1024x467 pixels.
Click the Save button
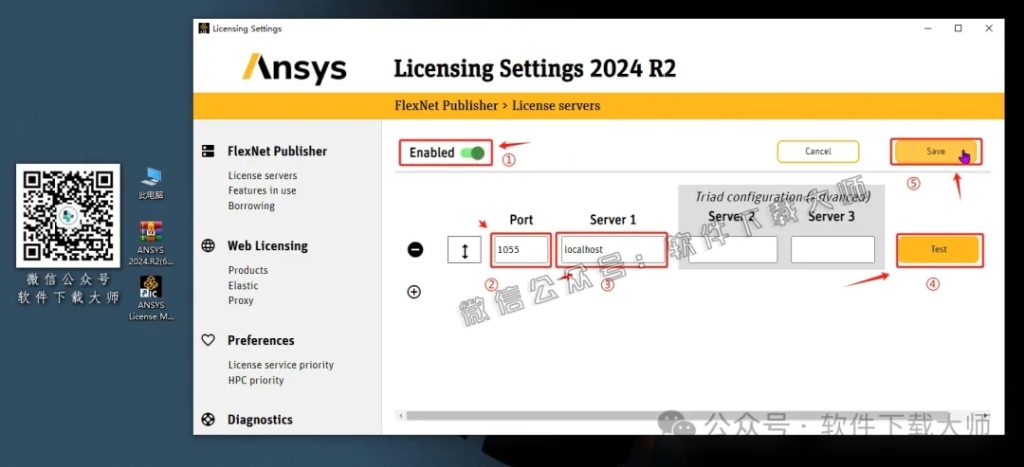click(x=936, y=151)
